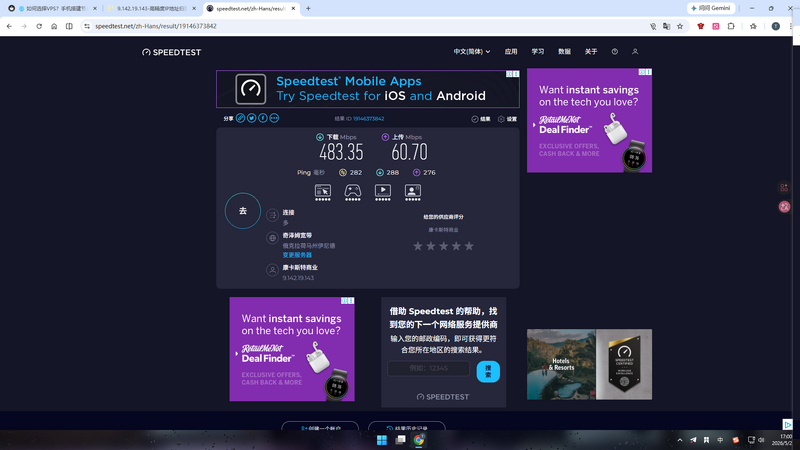This screenshot has height=450, width=800.
Task: Show hidden system tray icons chevron
Action: 680,440
